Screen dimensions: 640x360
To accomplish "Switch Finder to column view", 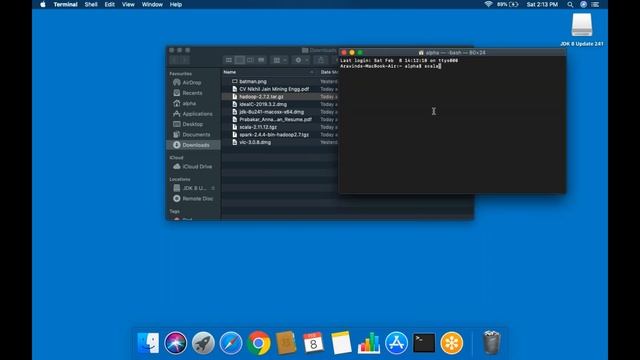I will (x=250, y=60).
